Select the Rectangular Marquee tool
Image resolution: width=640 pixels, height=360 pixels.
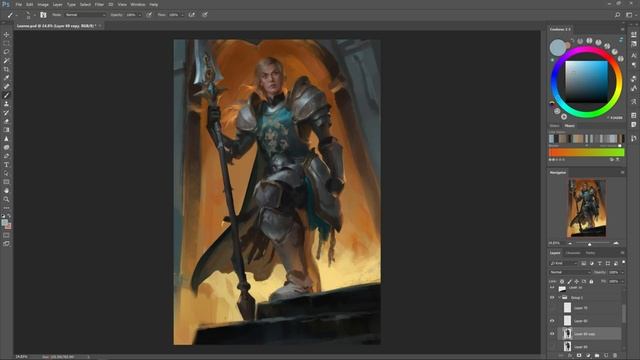coord(6,43)
